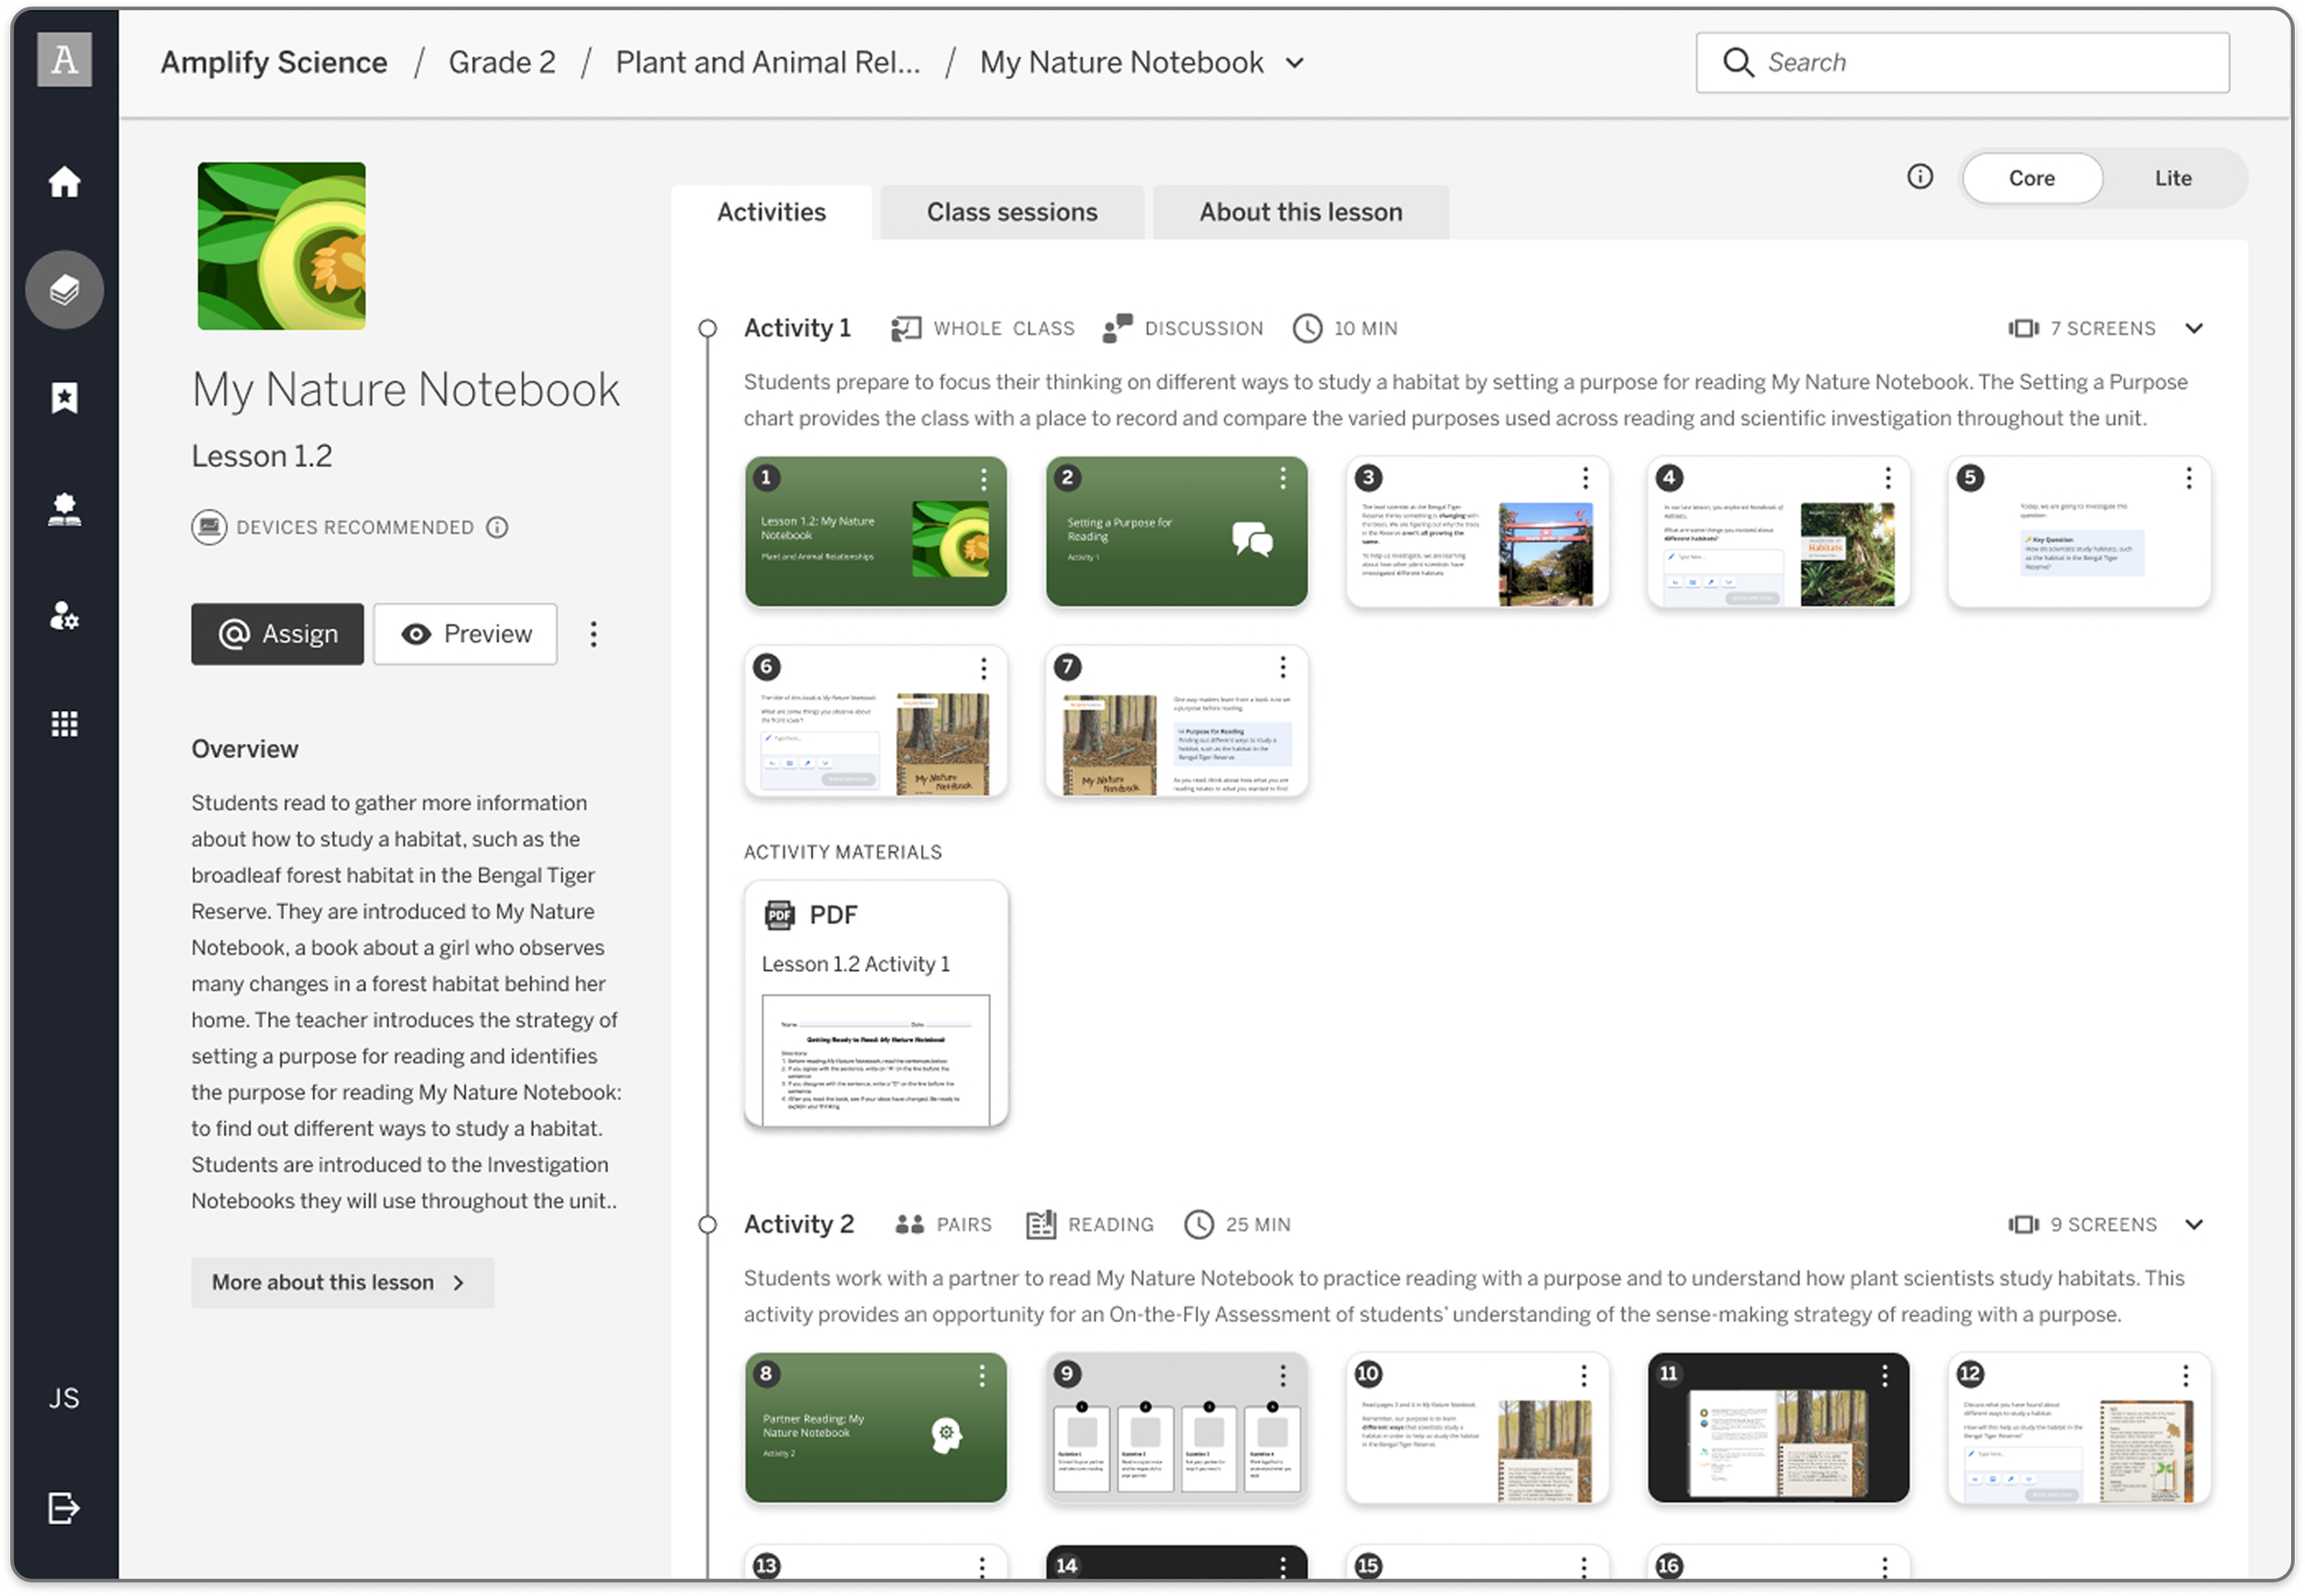Screen dimensions: 2305x1596
Task: Open screen 7 thumbnail
Action: [x=1177, y=721]
